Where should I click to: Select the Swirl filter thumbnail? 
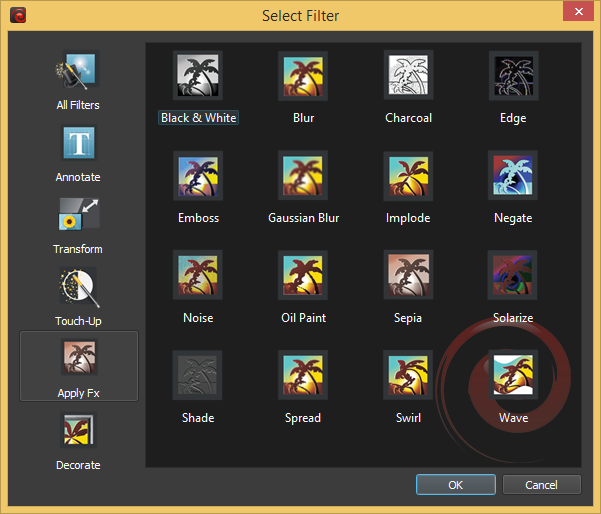pos(408,376)
